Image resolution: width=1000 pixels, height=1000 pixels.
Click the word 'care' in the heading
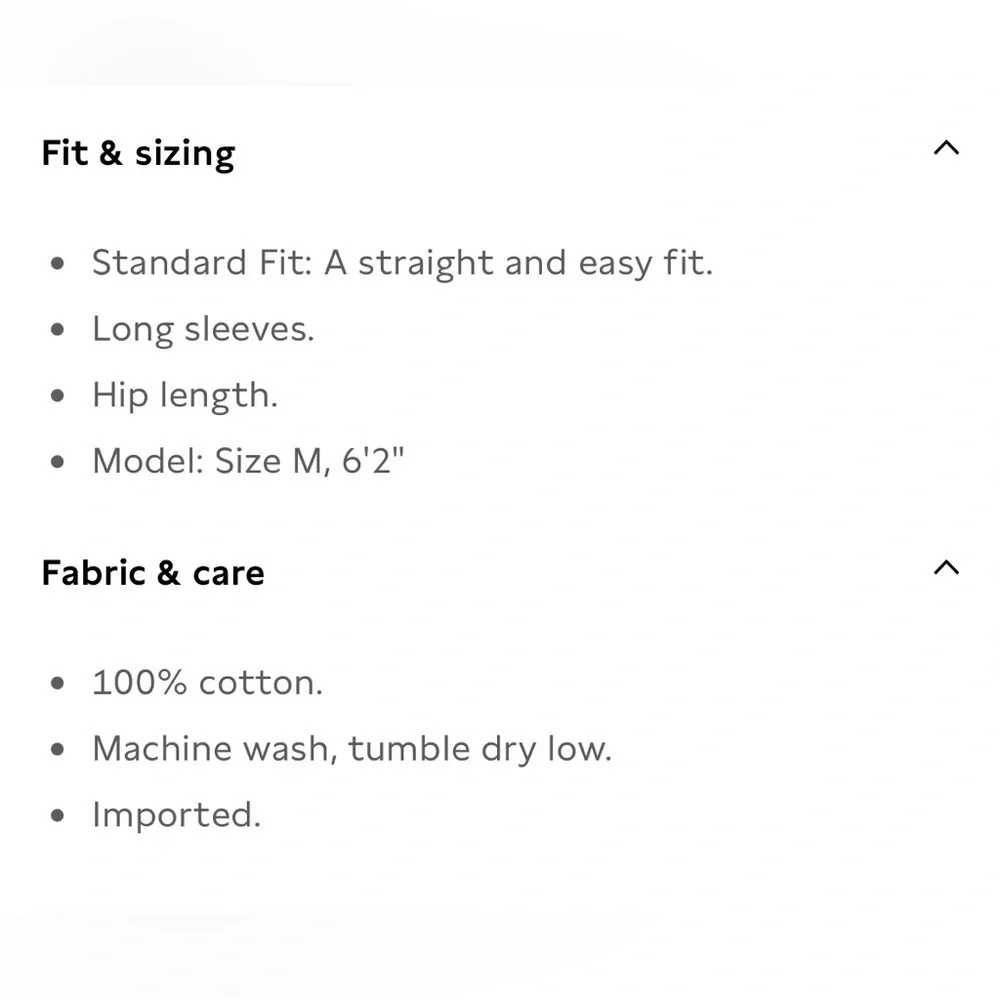228,574
